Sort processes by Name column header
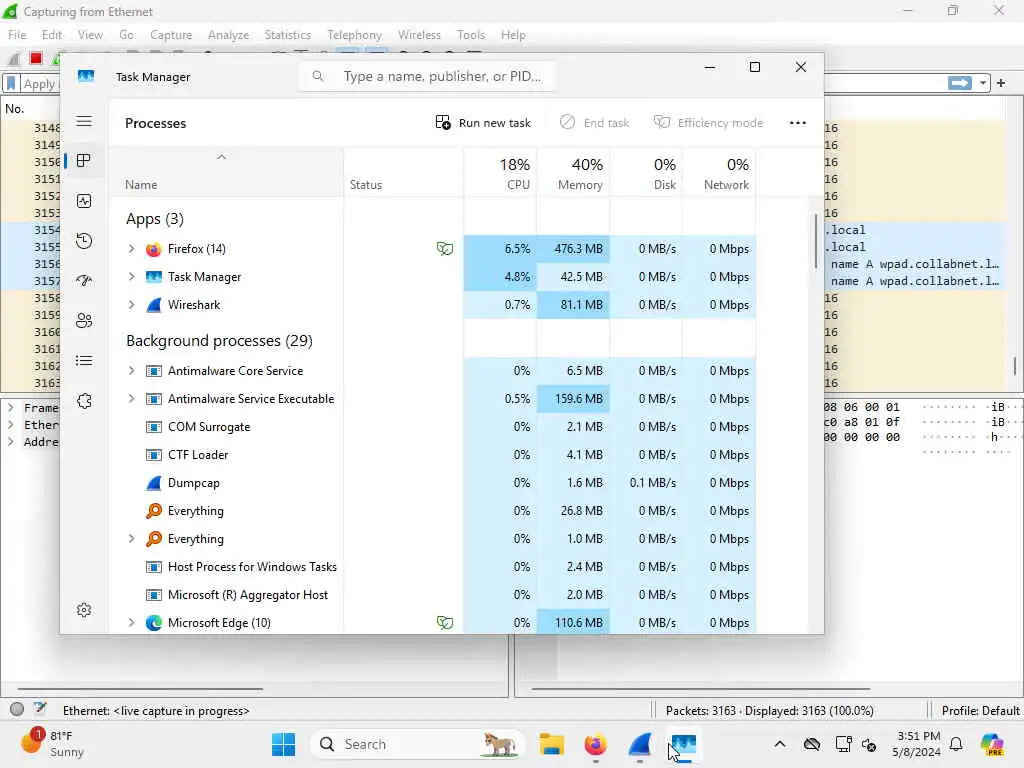Screen dimensions: 1024x768 point(226,173)
